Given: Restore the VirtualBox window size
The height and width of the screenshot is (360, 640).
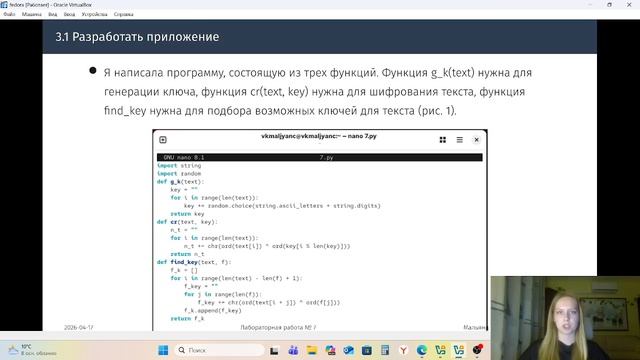Looking at the screenshot, I should 609,4.
